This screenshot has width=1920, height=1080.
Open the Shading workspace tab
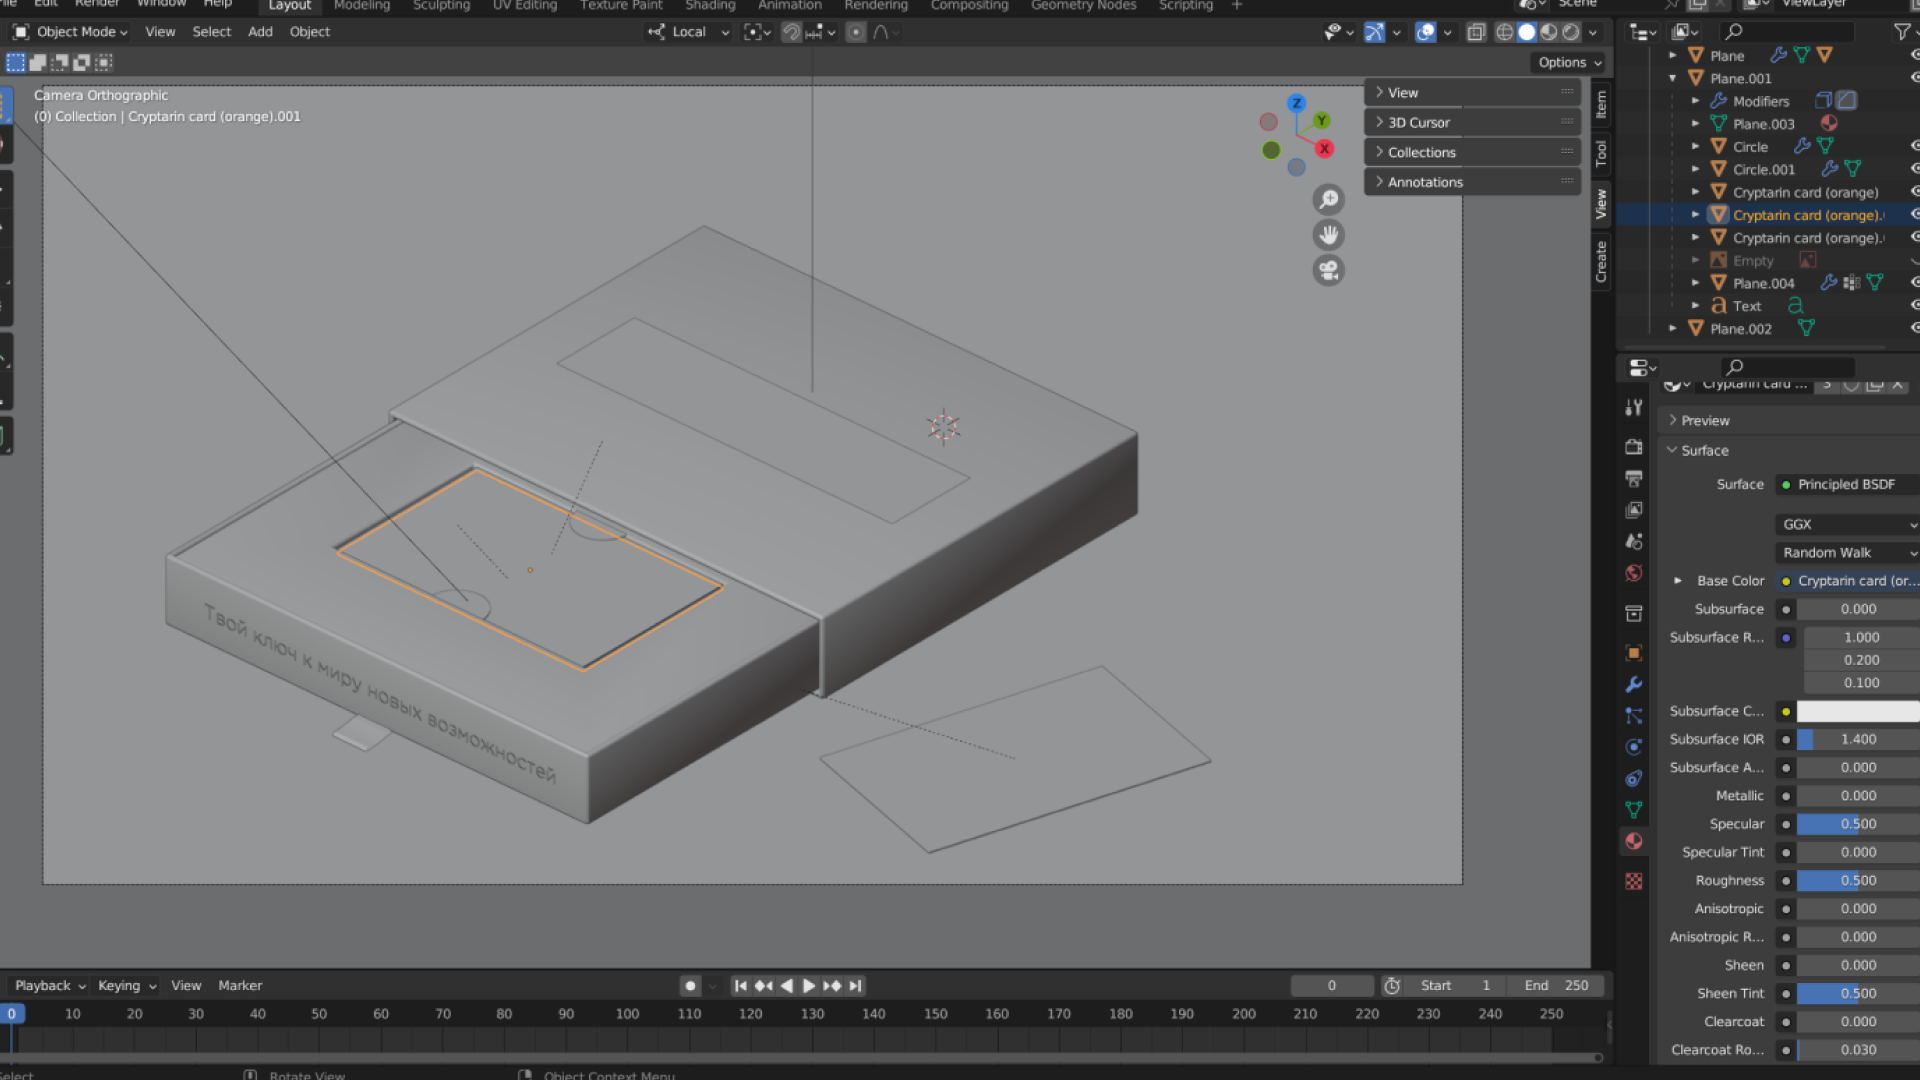(x=710, y=6)
